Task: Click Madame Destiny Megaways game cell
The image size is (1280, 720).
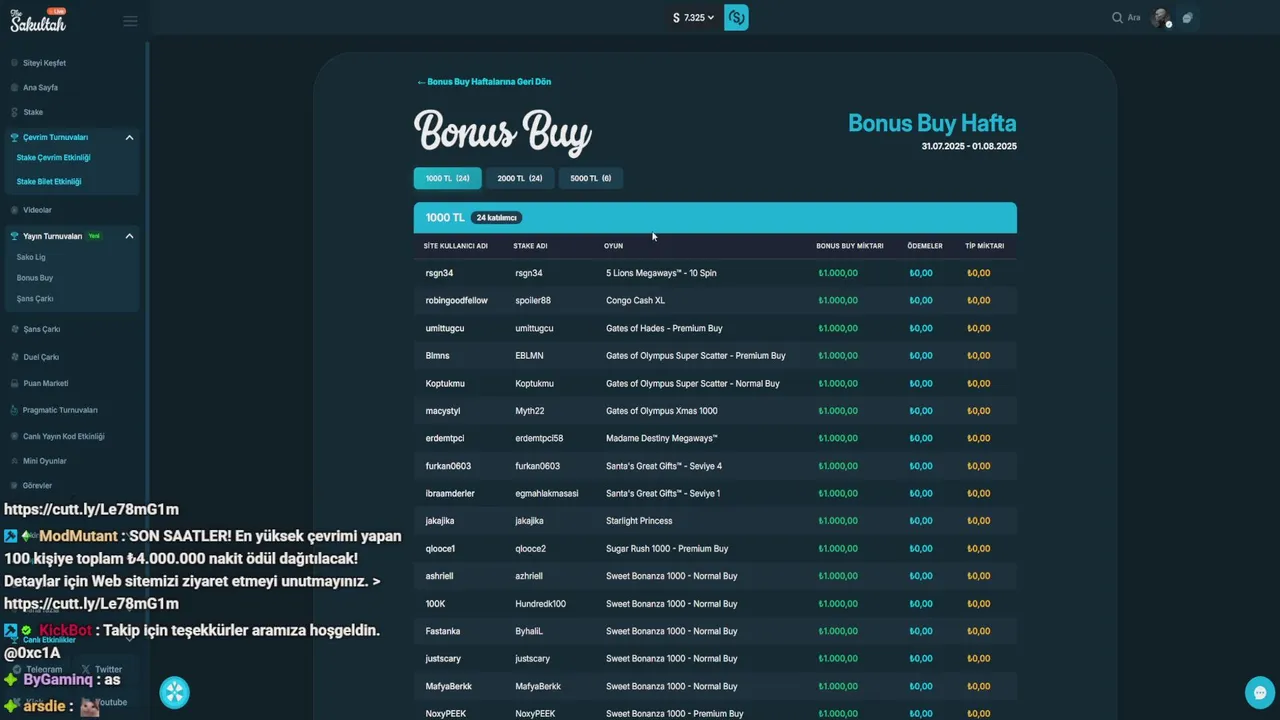Action: (x=662, y=438)
